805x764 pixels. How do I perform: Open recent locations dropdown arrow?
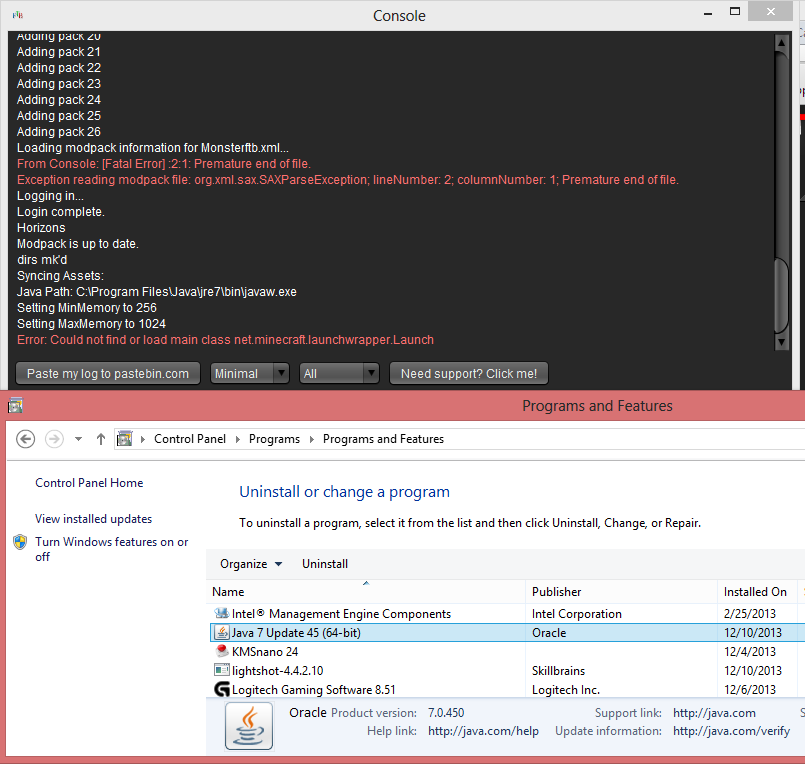tap(78, 439)
